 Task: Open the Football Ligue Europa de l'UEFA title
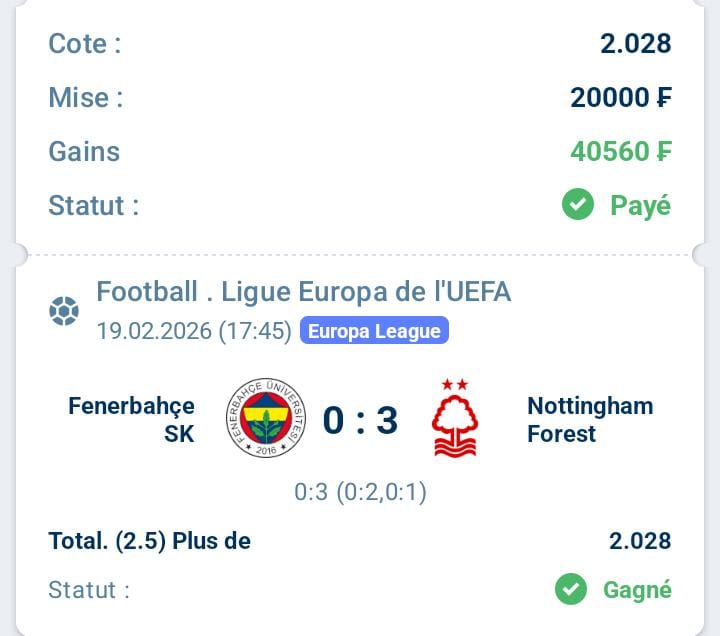(303, 292)
